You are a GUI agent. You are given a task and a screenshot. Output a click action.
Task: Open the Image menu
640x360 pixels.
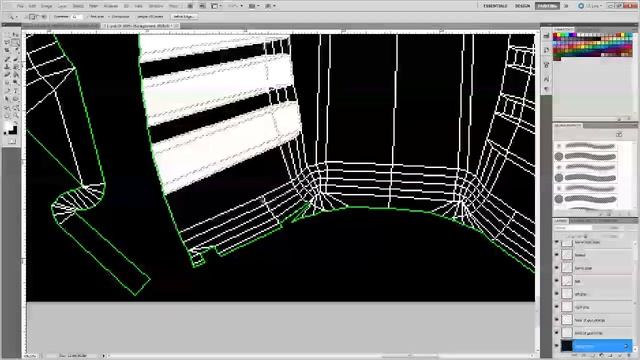point(47,6)
